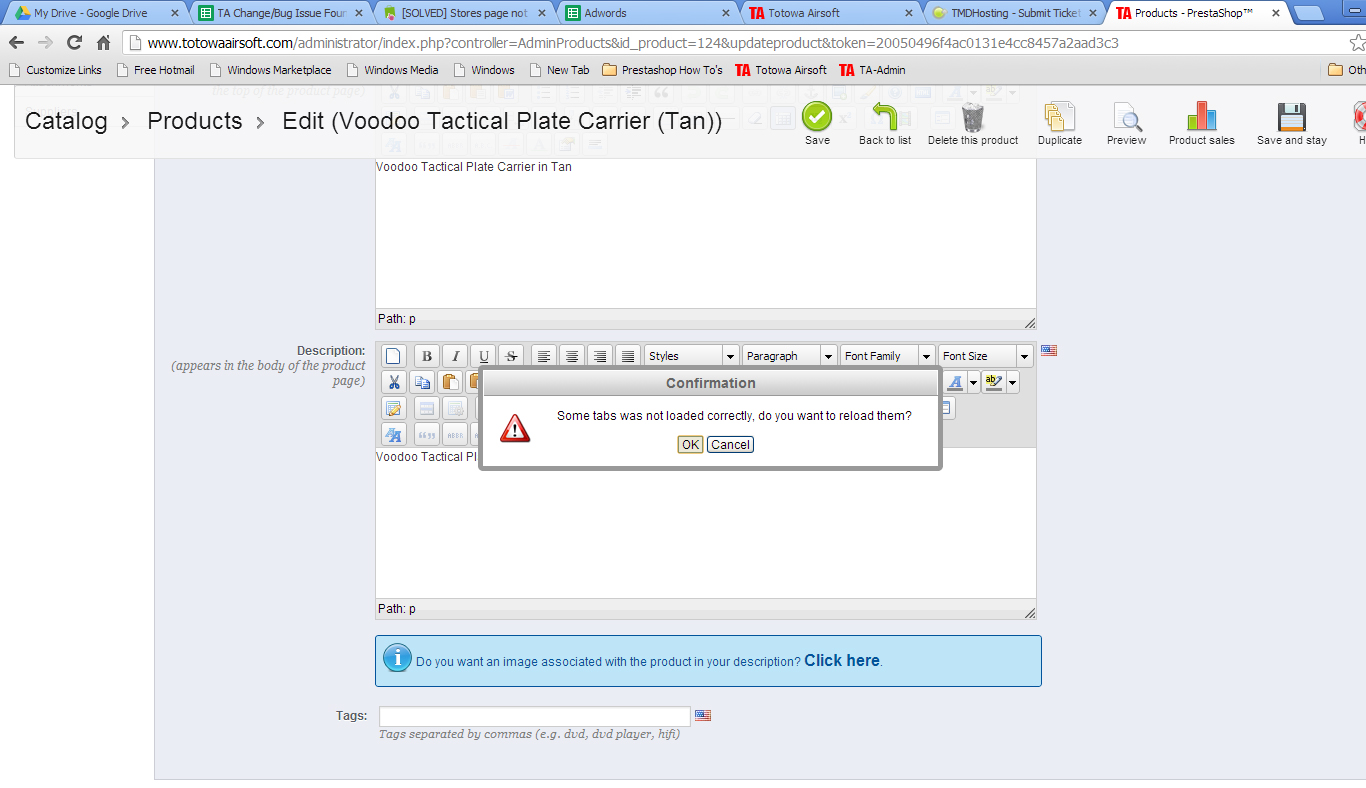Apply the current highlight color button
This screenshot has width=1366, height=788.
(x=994, y=382)
